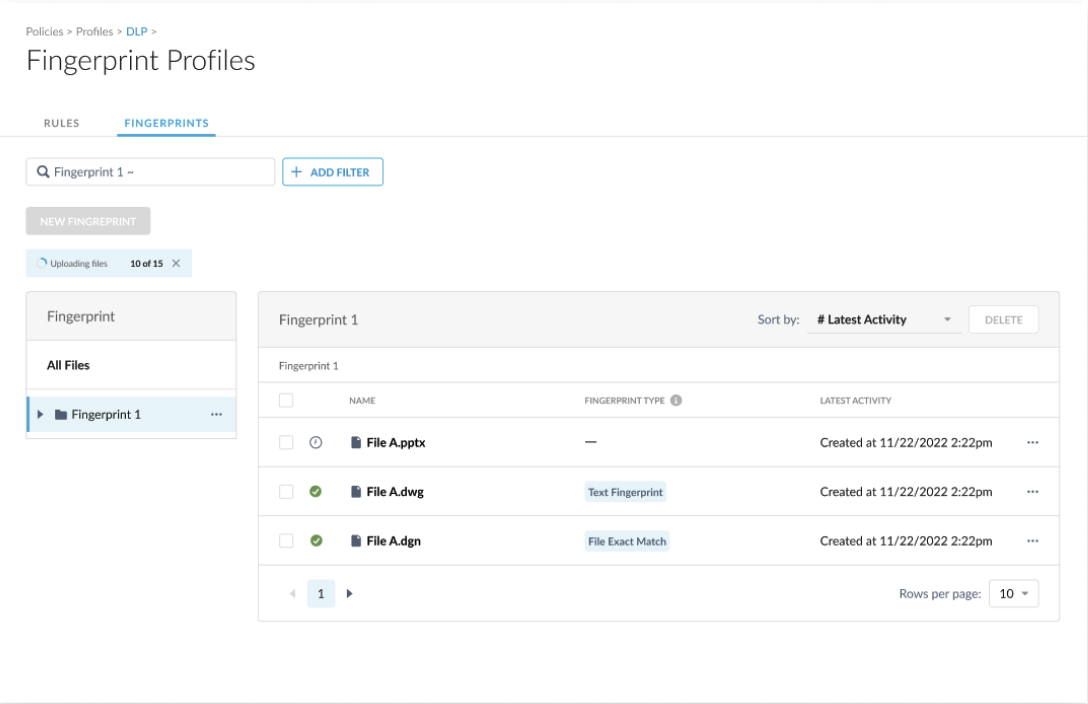Expand the Fingerprint 1 folder tree
Image resolution: width=1088 pixels, height=704 pixels.
40,415
